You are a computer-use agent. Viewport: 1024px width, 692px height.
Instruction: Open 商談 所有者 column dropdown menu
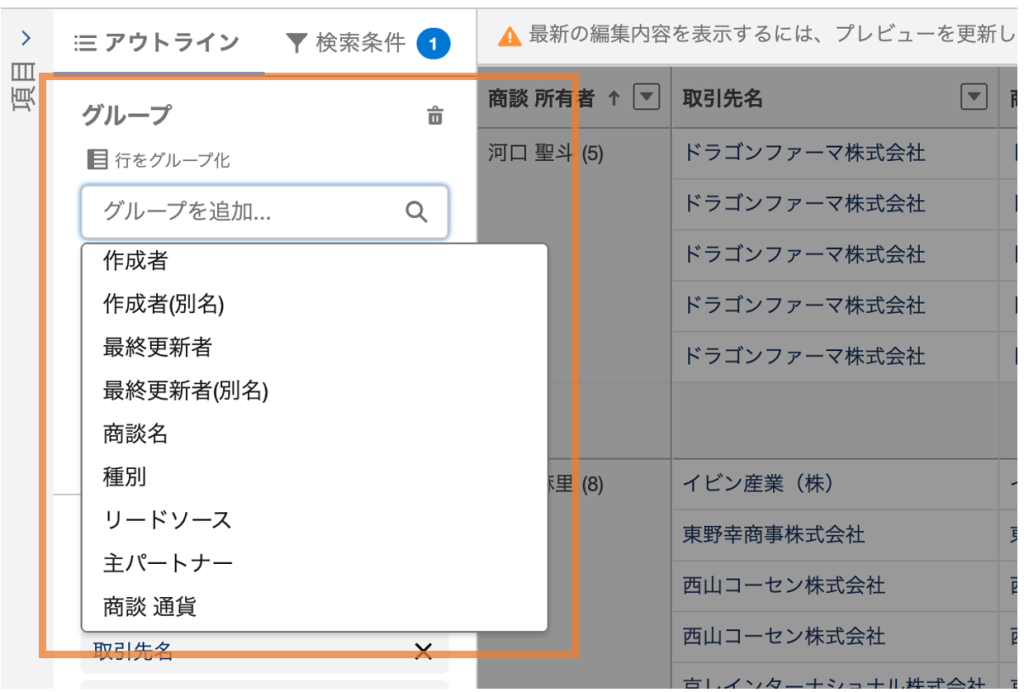pos(648,97)
